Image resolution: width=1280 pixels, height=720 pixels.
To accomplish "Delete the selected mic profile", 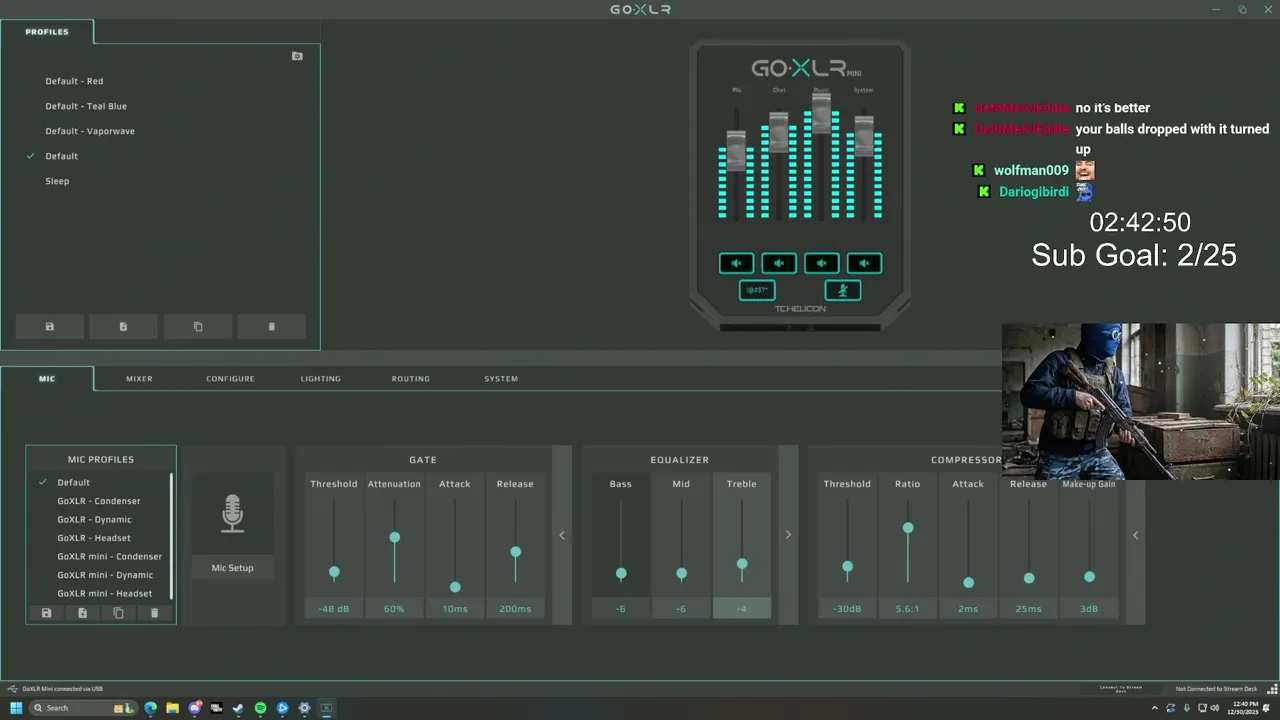I will pos(154,613).
